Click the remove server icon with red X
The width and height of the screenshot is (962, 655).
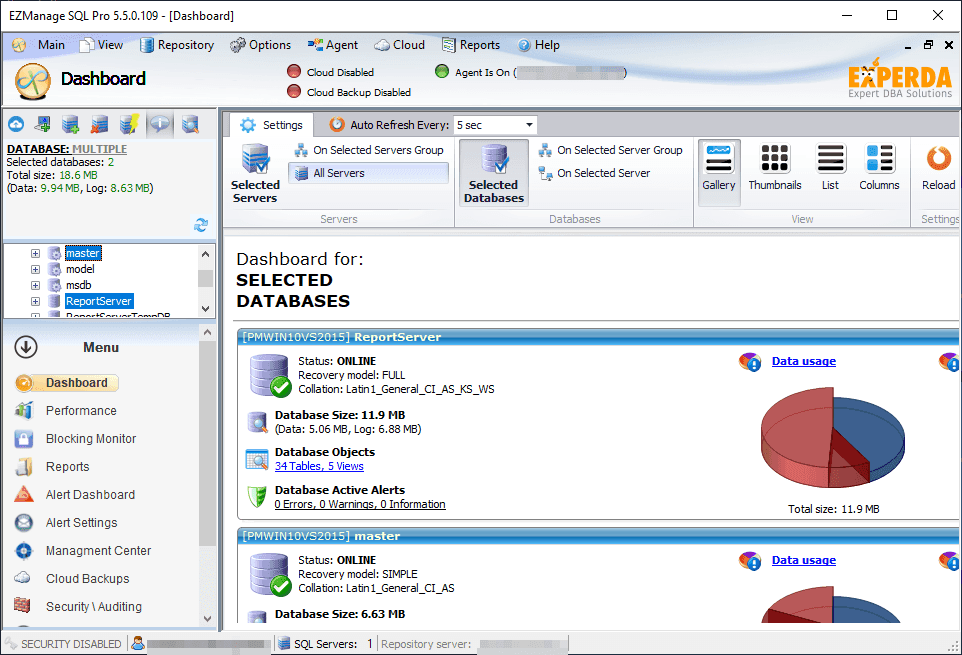(x=99, y=124)
